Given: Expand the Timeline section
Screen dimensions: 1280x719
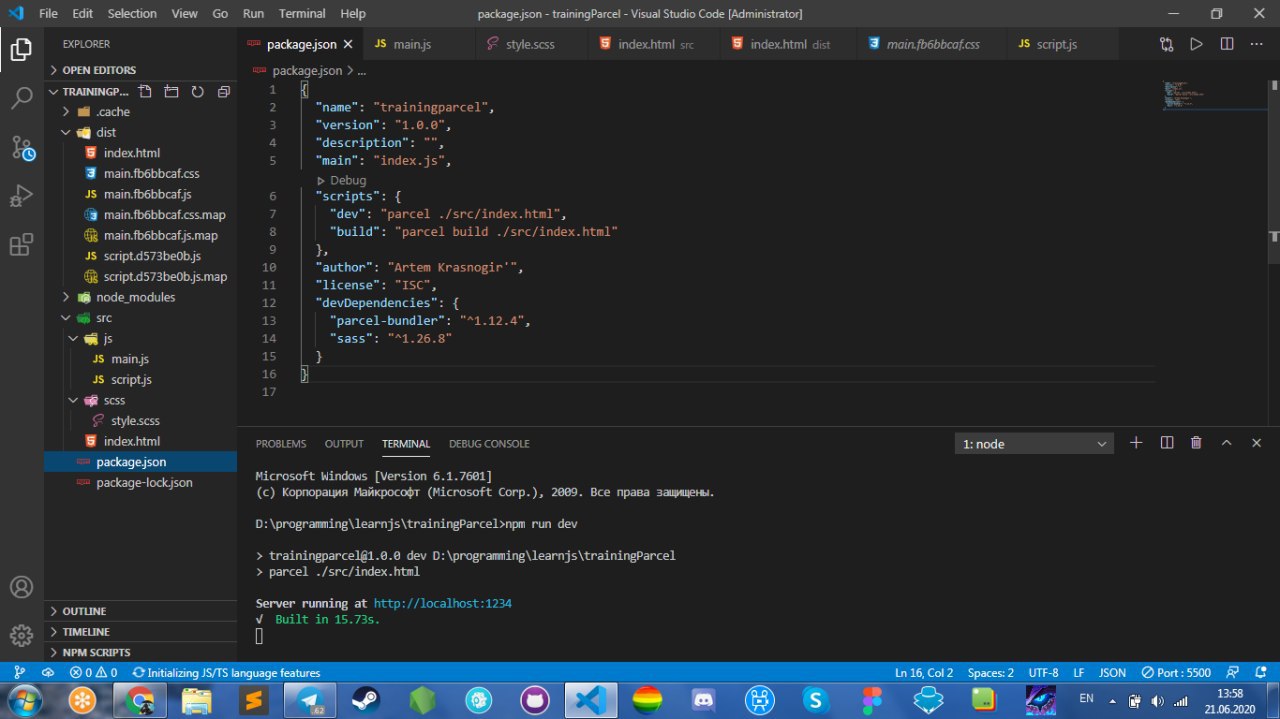Looking at the screenshot, I should pyautogui.click(x=140, y=632).
